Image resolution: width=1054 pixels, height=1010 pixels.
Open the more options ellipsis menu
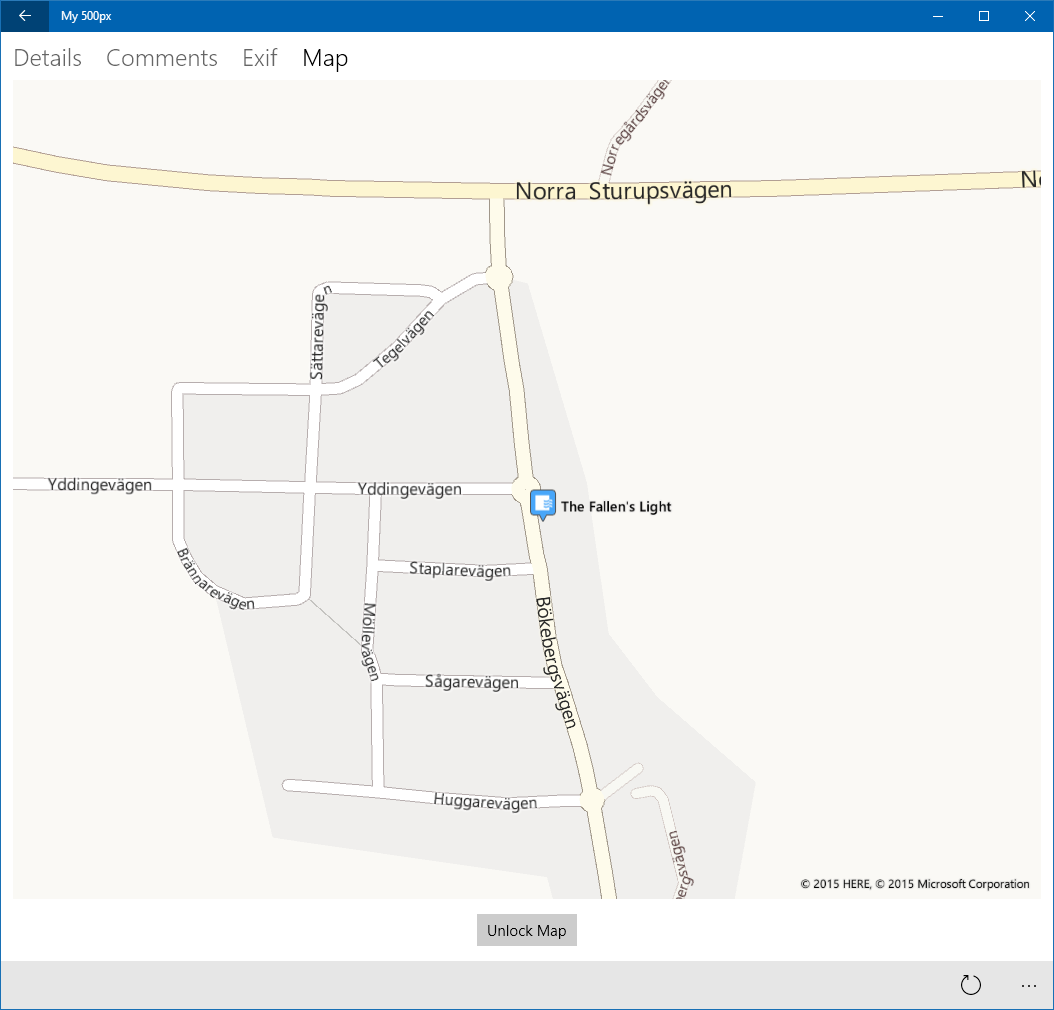(1028, 985)
